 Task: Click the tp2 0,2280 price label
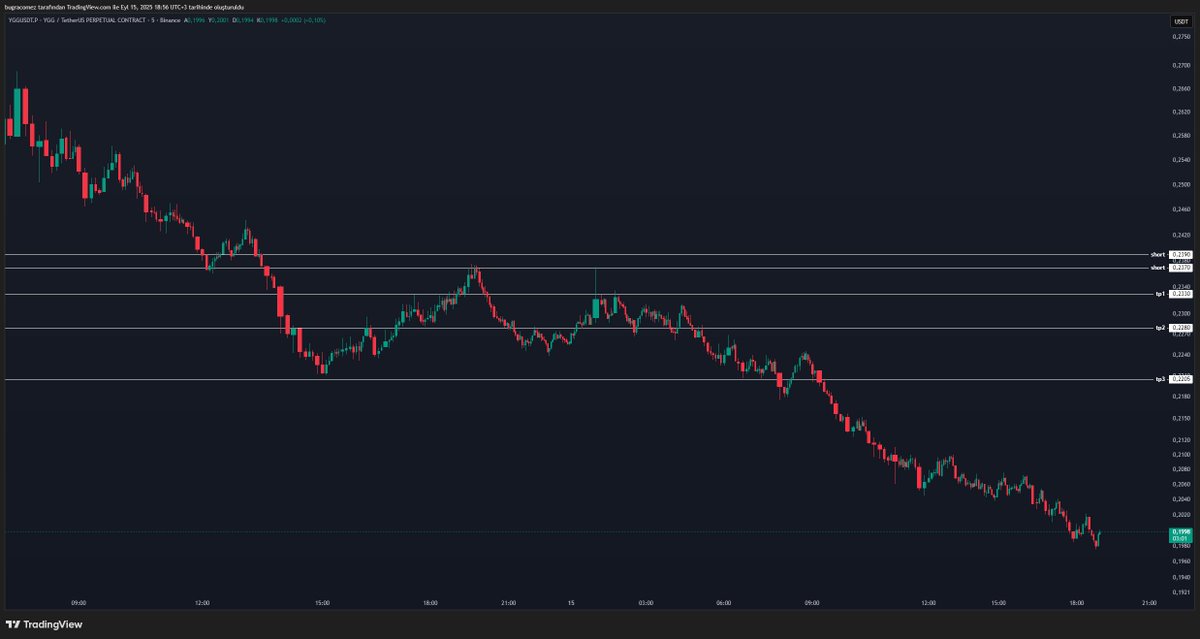click(x=1181, y=328)
